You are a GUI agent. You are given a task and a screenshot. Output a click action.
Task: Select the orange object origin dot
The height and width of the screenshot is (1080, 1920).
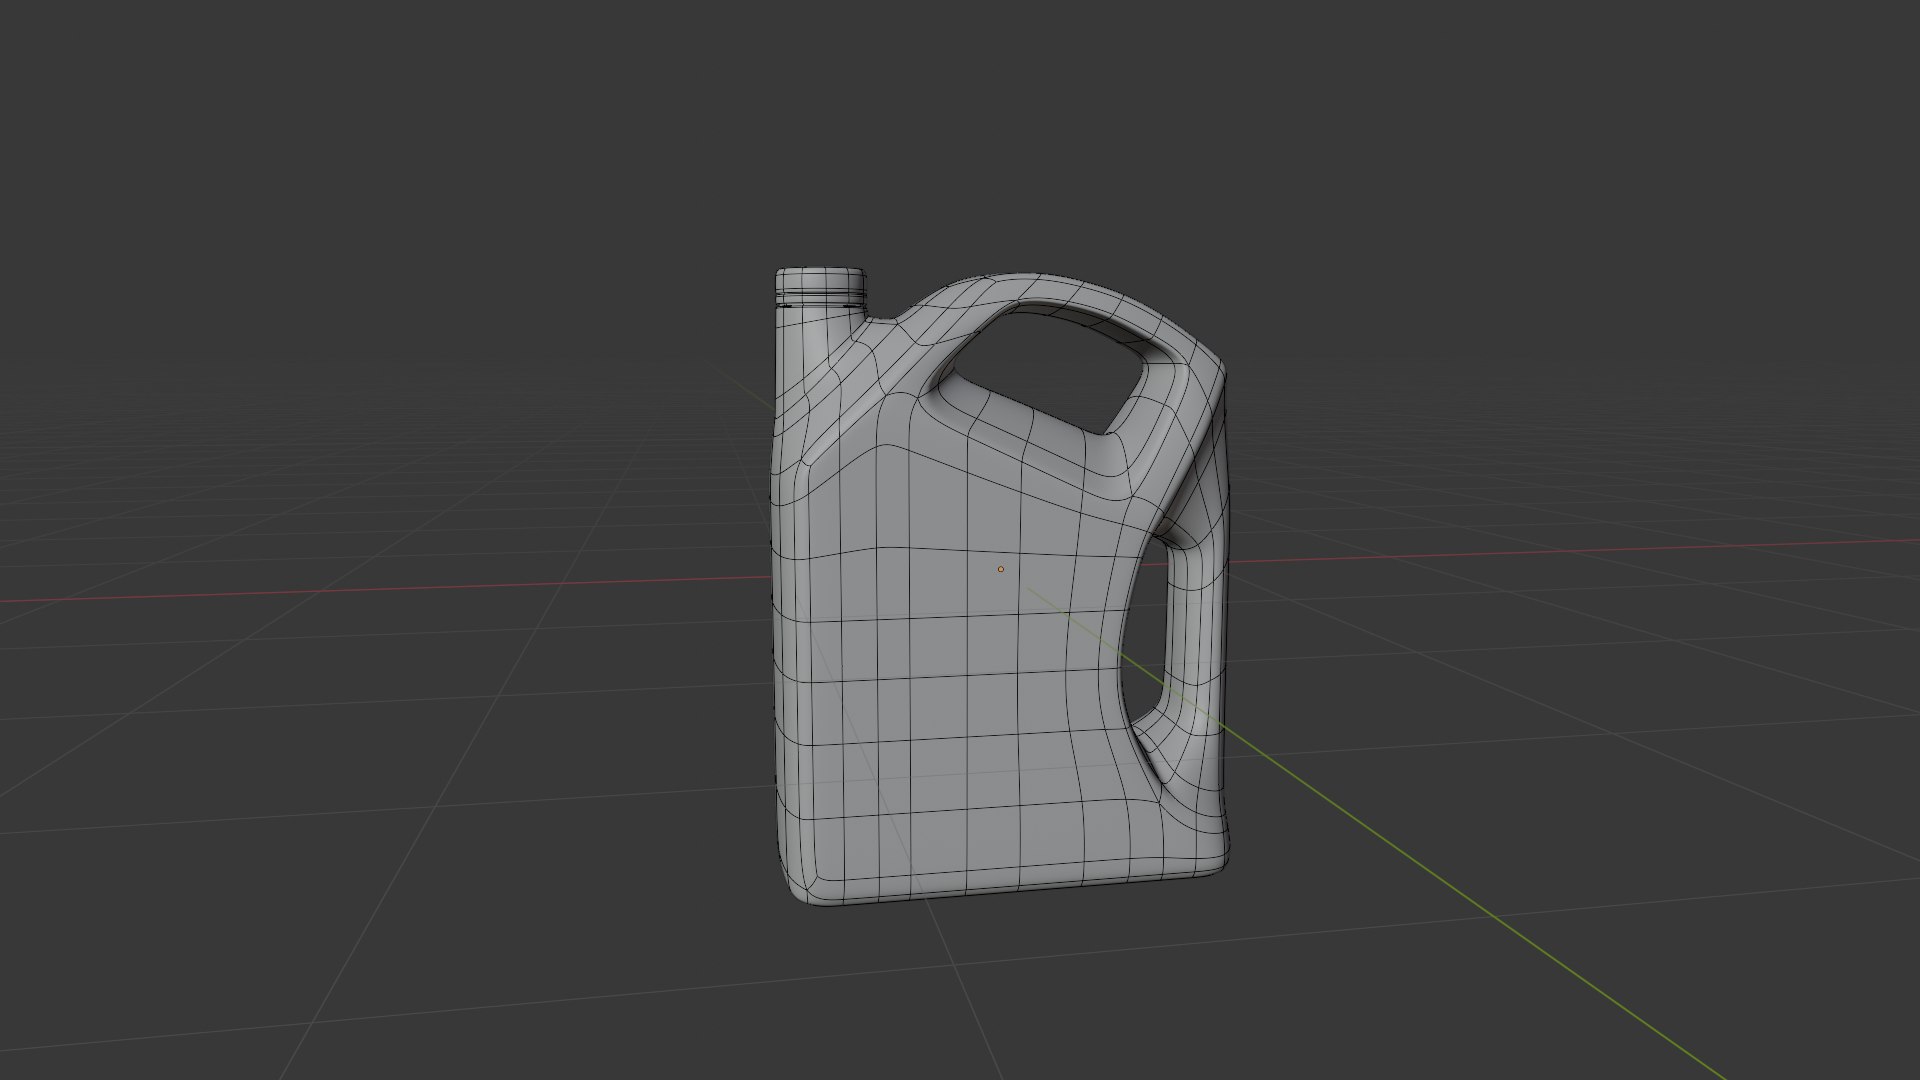tap(1000, 569)
